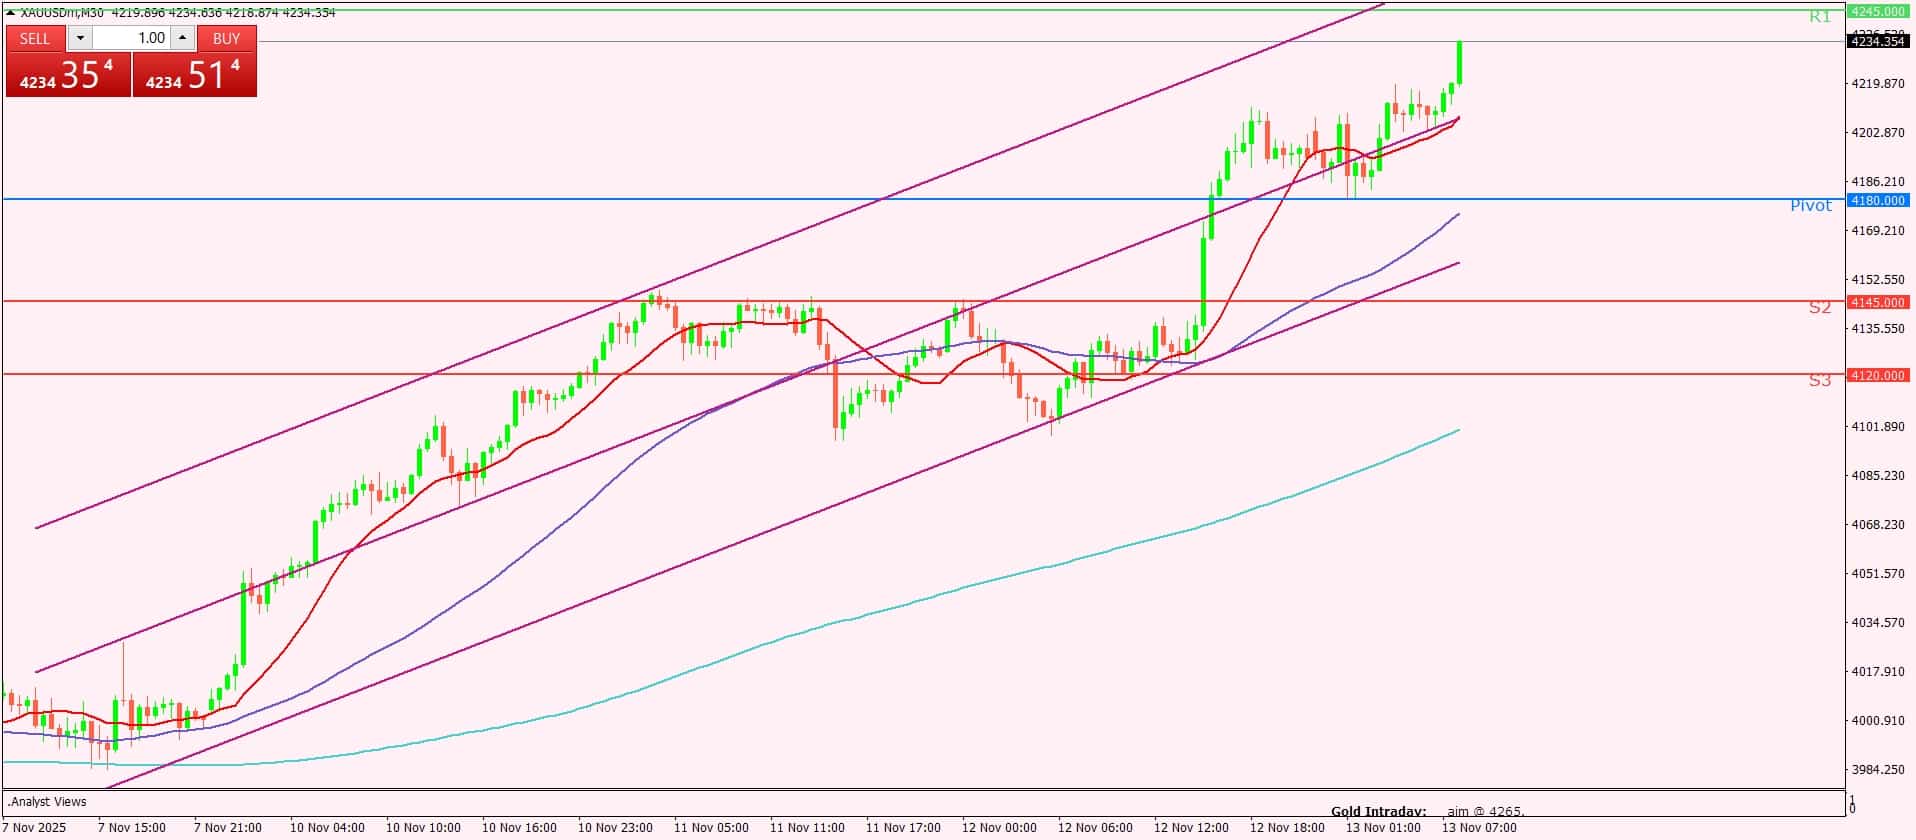Click the SELL button
Image resolution: width=1916 pixels, height=840 pixels.
(x=35, y=38)
